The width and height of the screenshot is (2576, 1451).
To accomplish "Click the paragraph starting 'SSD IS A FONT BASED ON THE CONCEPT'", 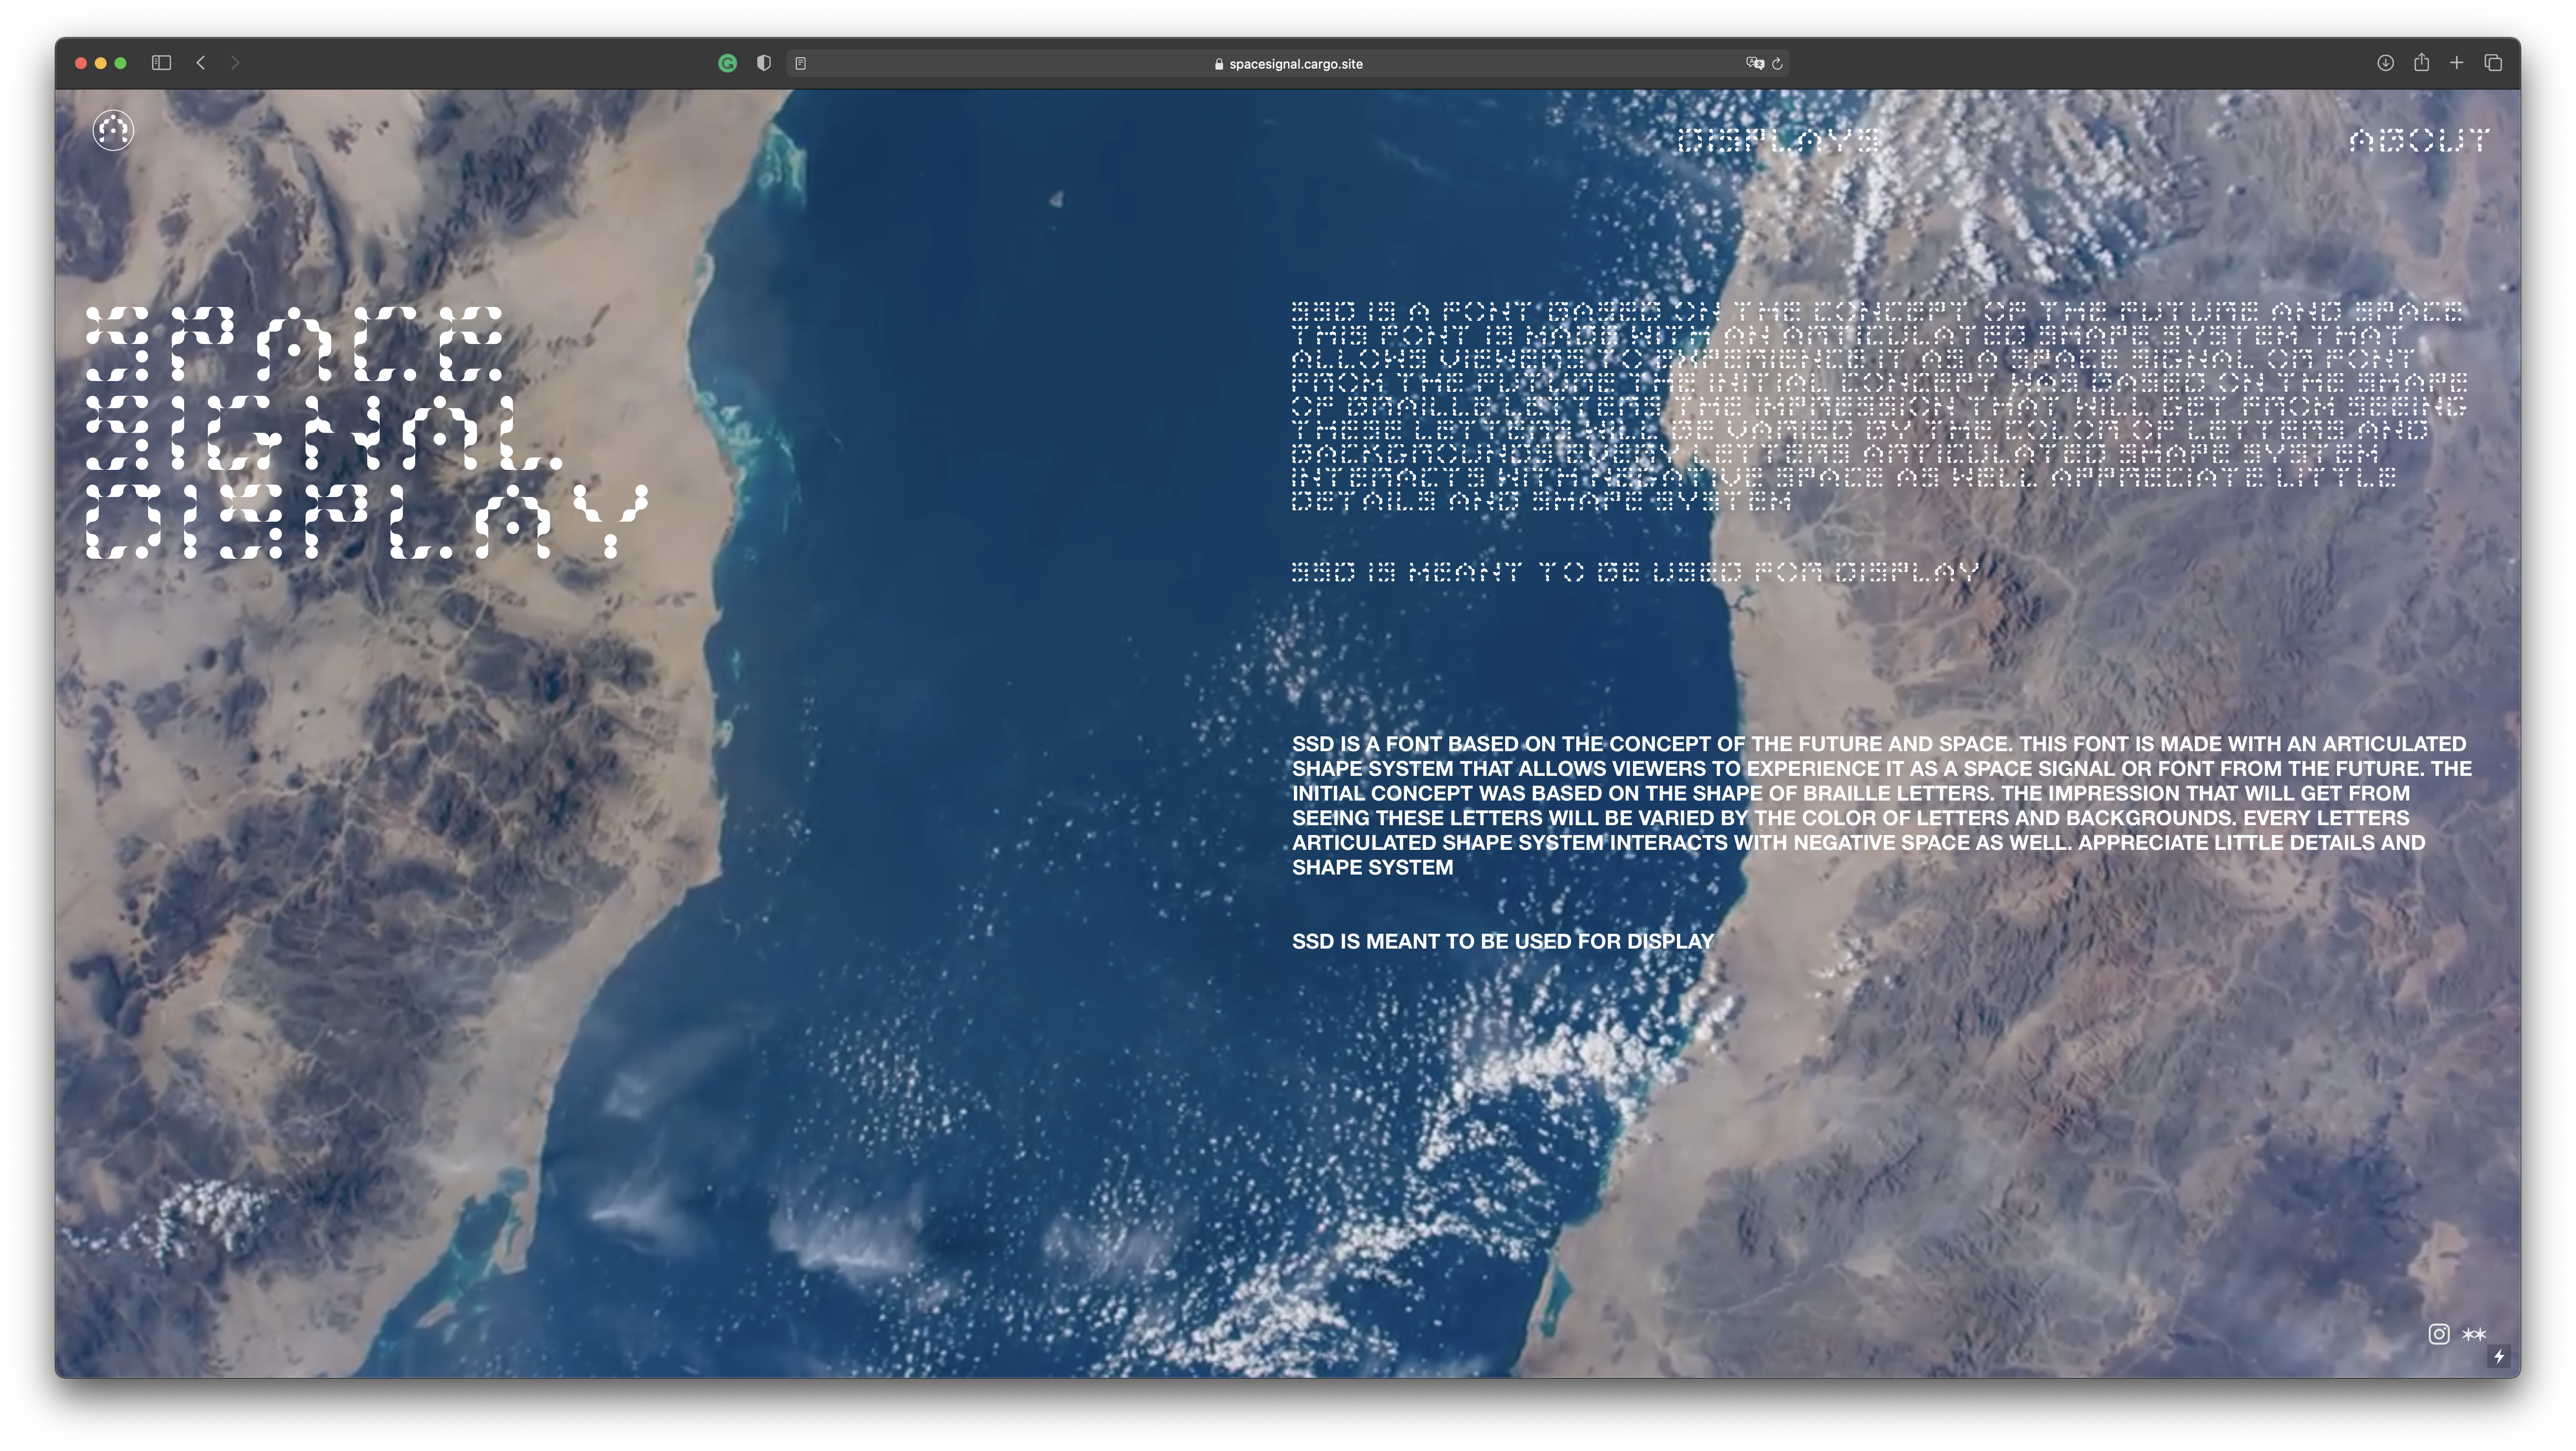I will (x=1881, y=805).
